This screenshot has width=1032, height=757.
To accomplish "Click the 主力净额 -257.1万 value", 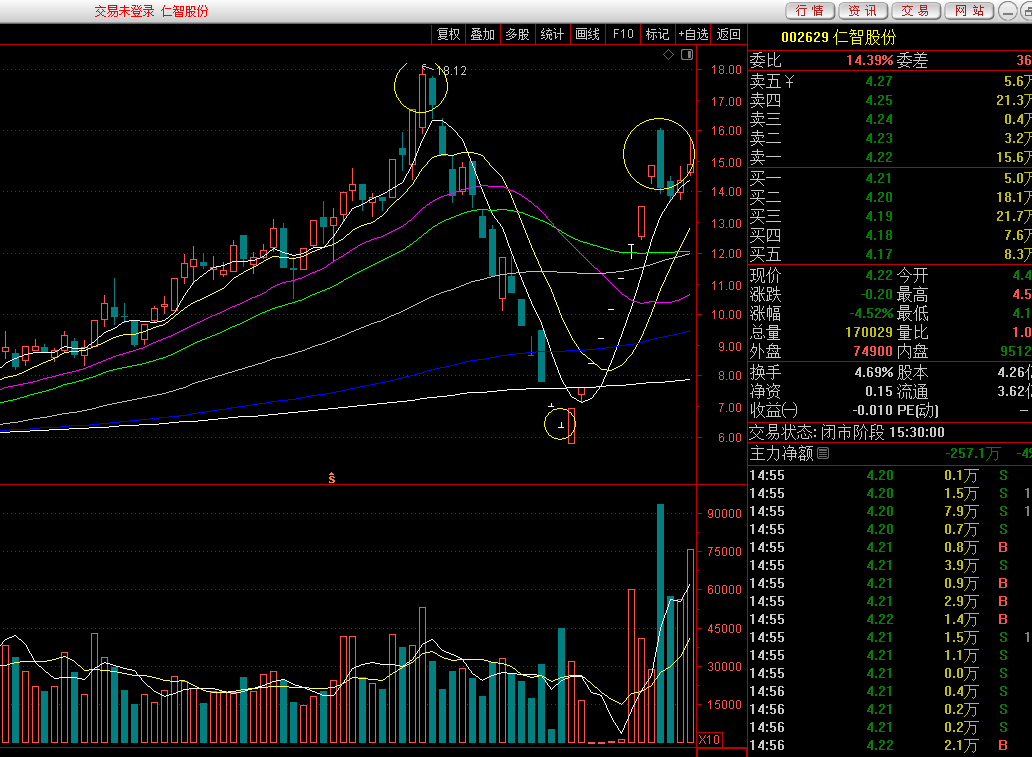I will pos(973,454).
